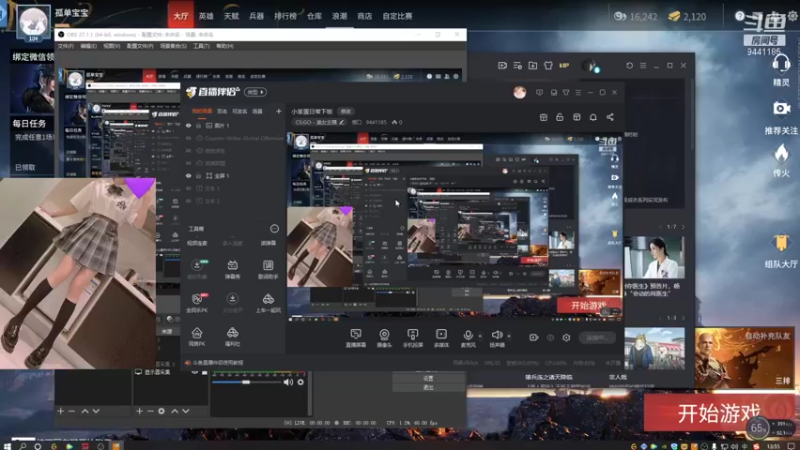Screen dimensions: 800x450
Task: Open the 商店 shop tab in game
Action: (x=365, y=16)
